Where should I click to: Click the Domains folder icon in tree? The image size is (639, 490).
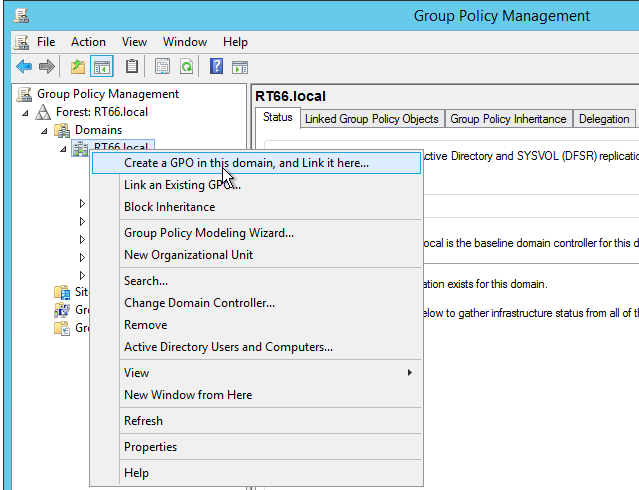click(62, 130)
